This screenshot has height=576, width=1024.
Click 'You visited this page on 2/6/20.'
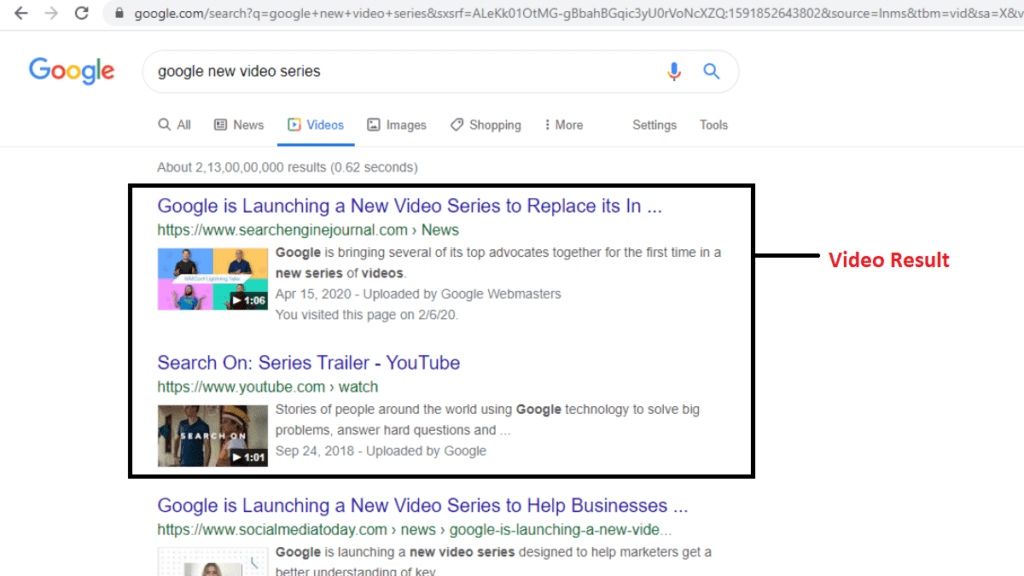point(367,315)
